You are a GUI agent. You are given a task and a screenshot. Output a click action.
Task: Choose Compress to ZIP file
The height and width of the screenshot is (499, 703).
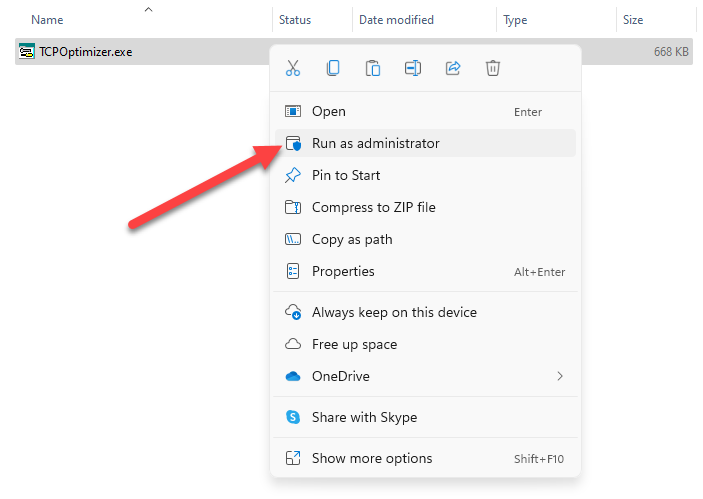coord(373,207)
